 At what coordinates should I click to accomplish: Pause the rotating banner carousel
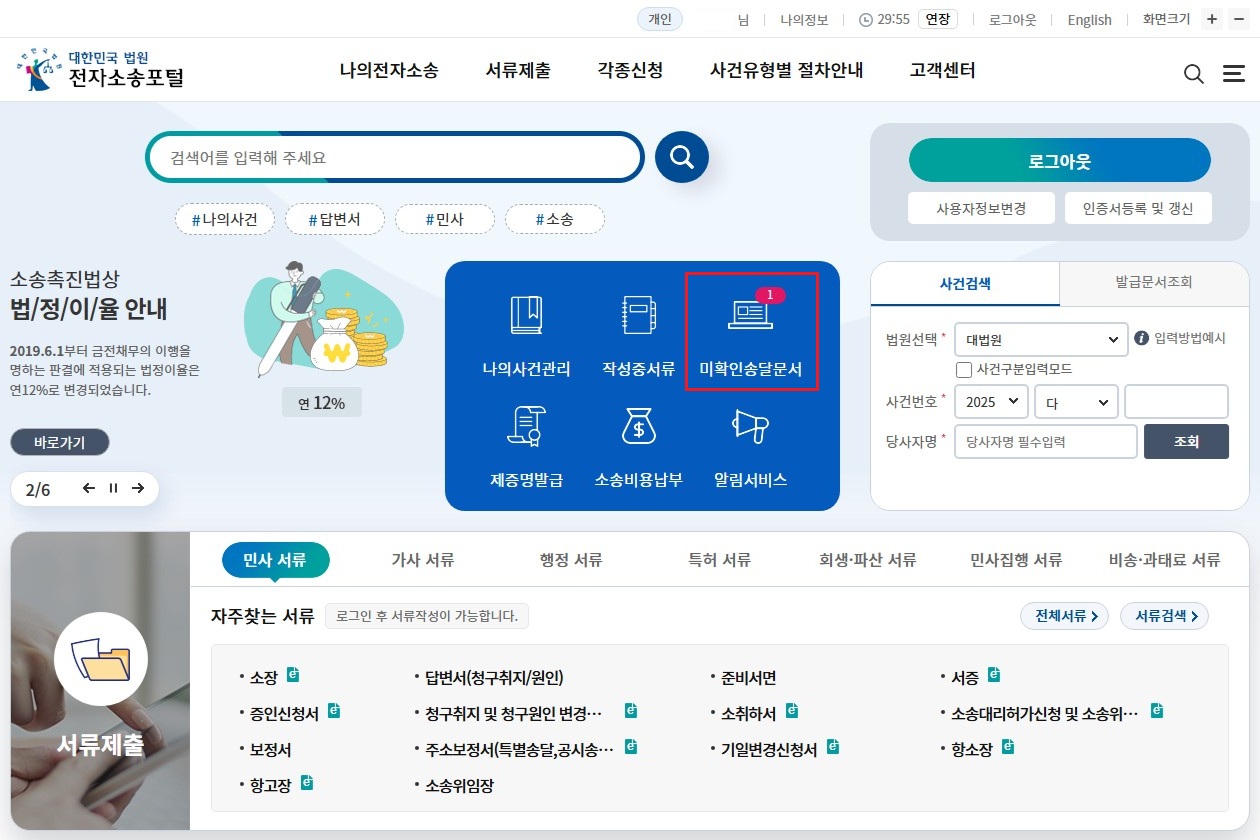pos(113,489)
